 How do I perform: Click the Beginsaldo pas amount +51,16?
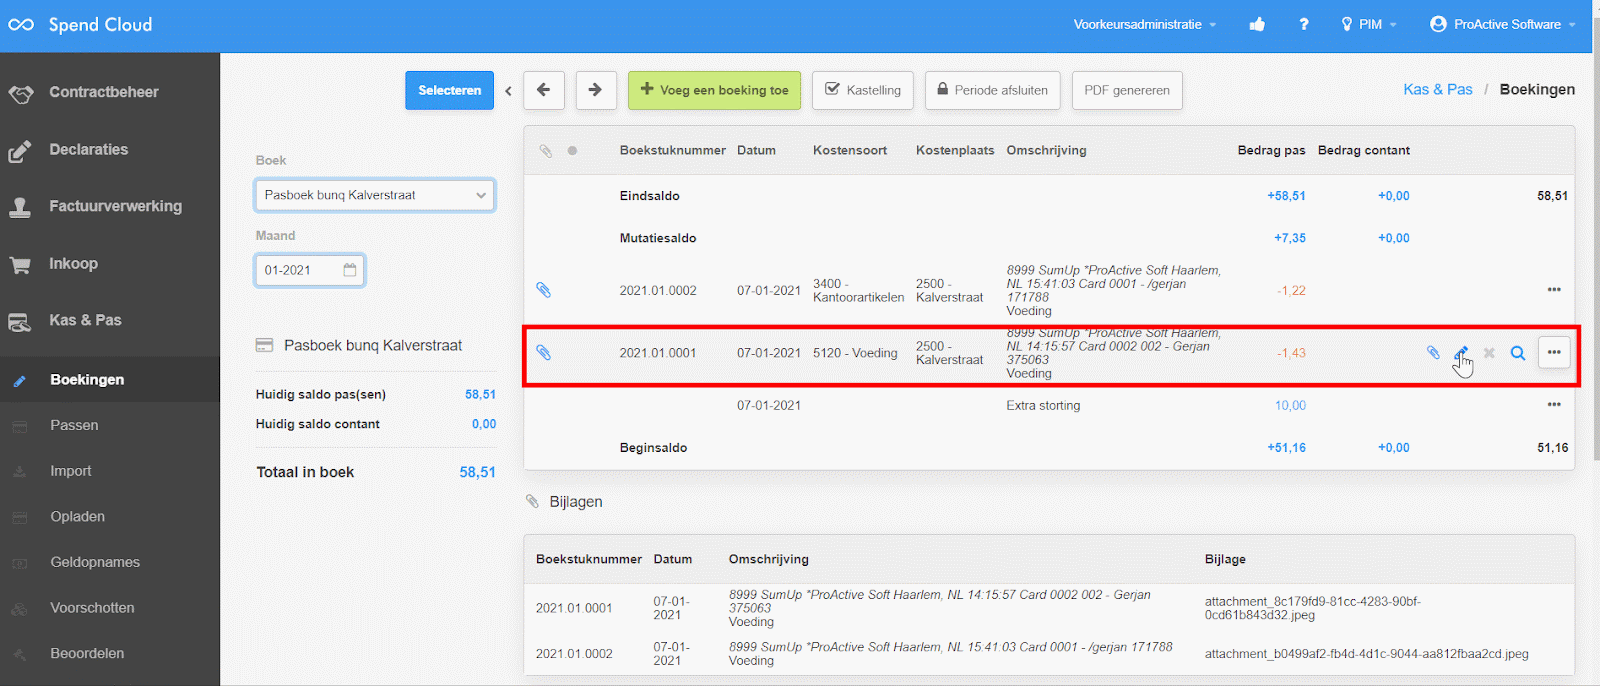click(x=1286, y=448)
